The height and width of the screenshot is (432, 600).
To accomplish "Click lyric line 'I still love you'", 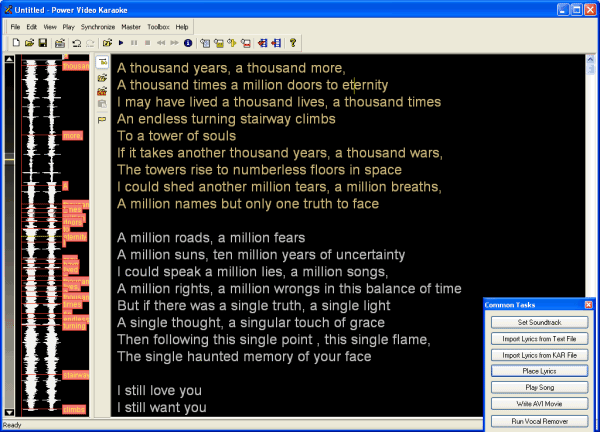I will point(159,391).
